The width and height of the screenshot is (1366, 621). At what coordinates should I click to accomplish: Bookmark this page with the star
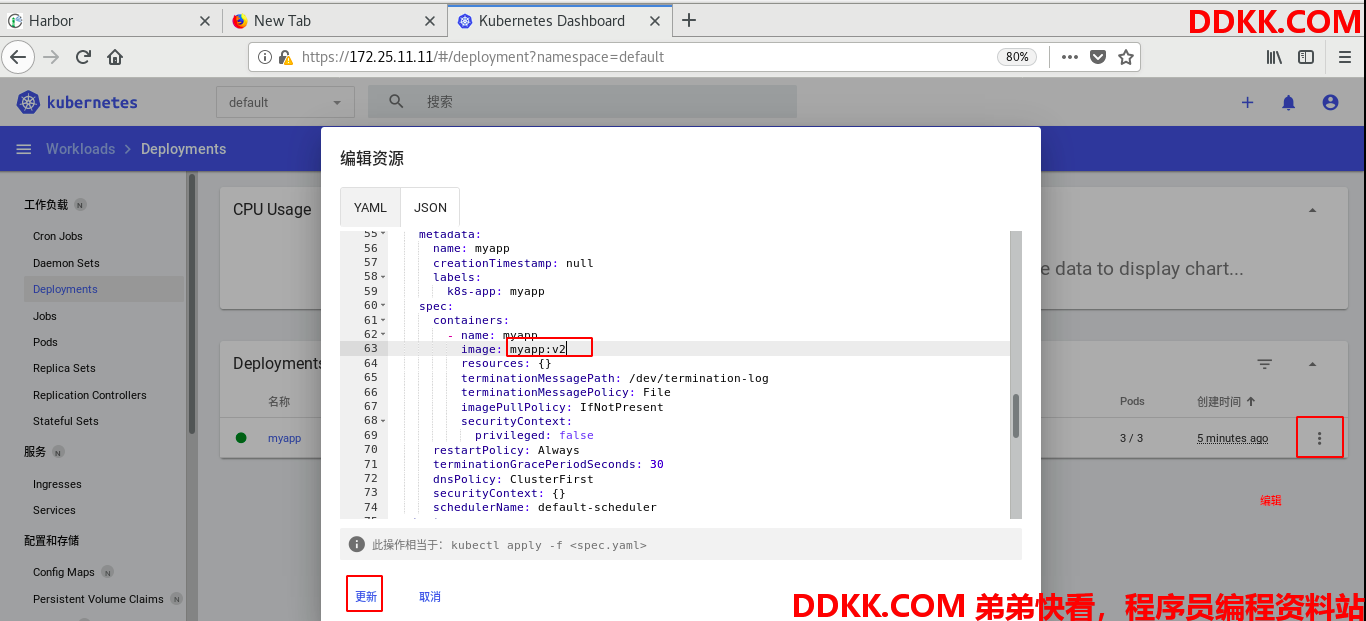(1126, 57)
